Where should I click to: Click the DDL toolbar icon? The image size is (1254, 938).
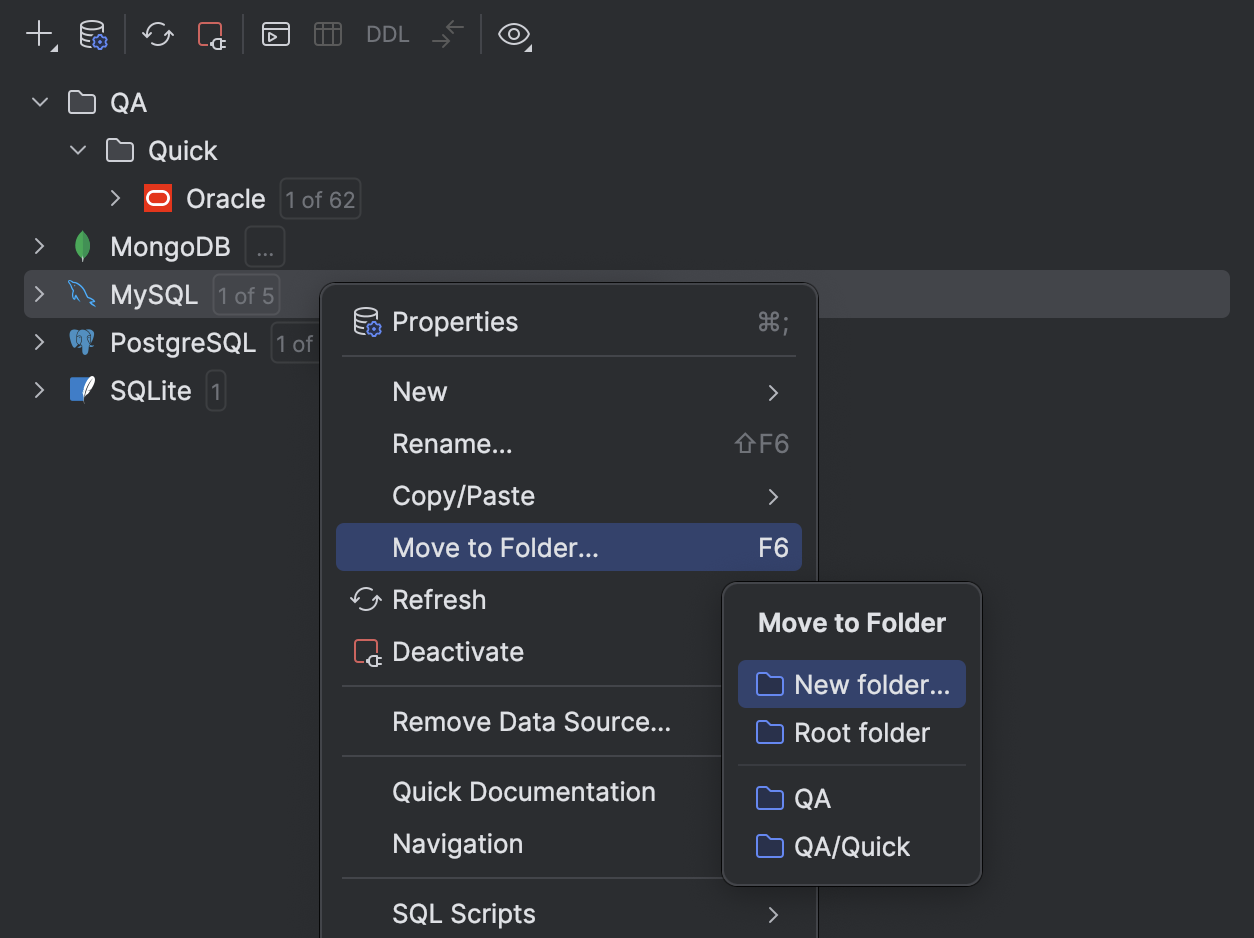tap(386, 34)
